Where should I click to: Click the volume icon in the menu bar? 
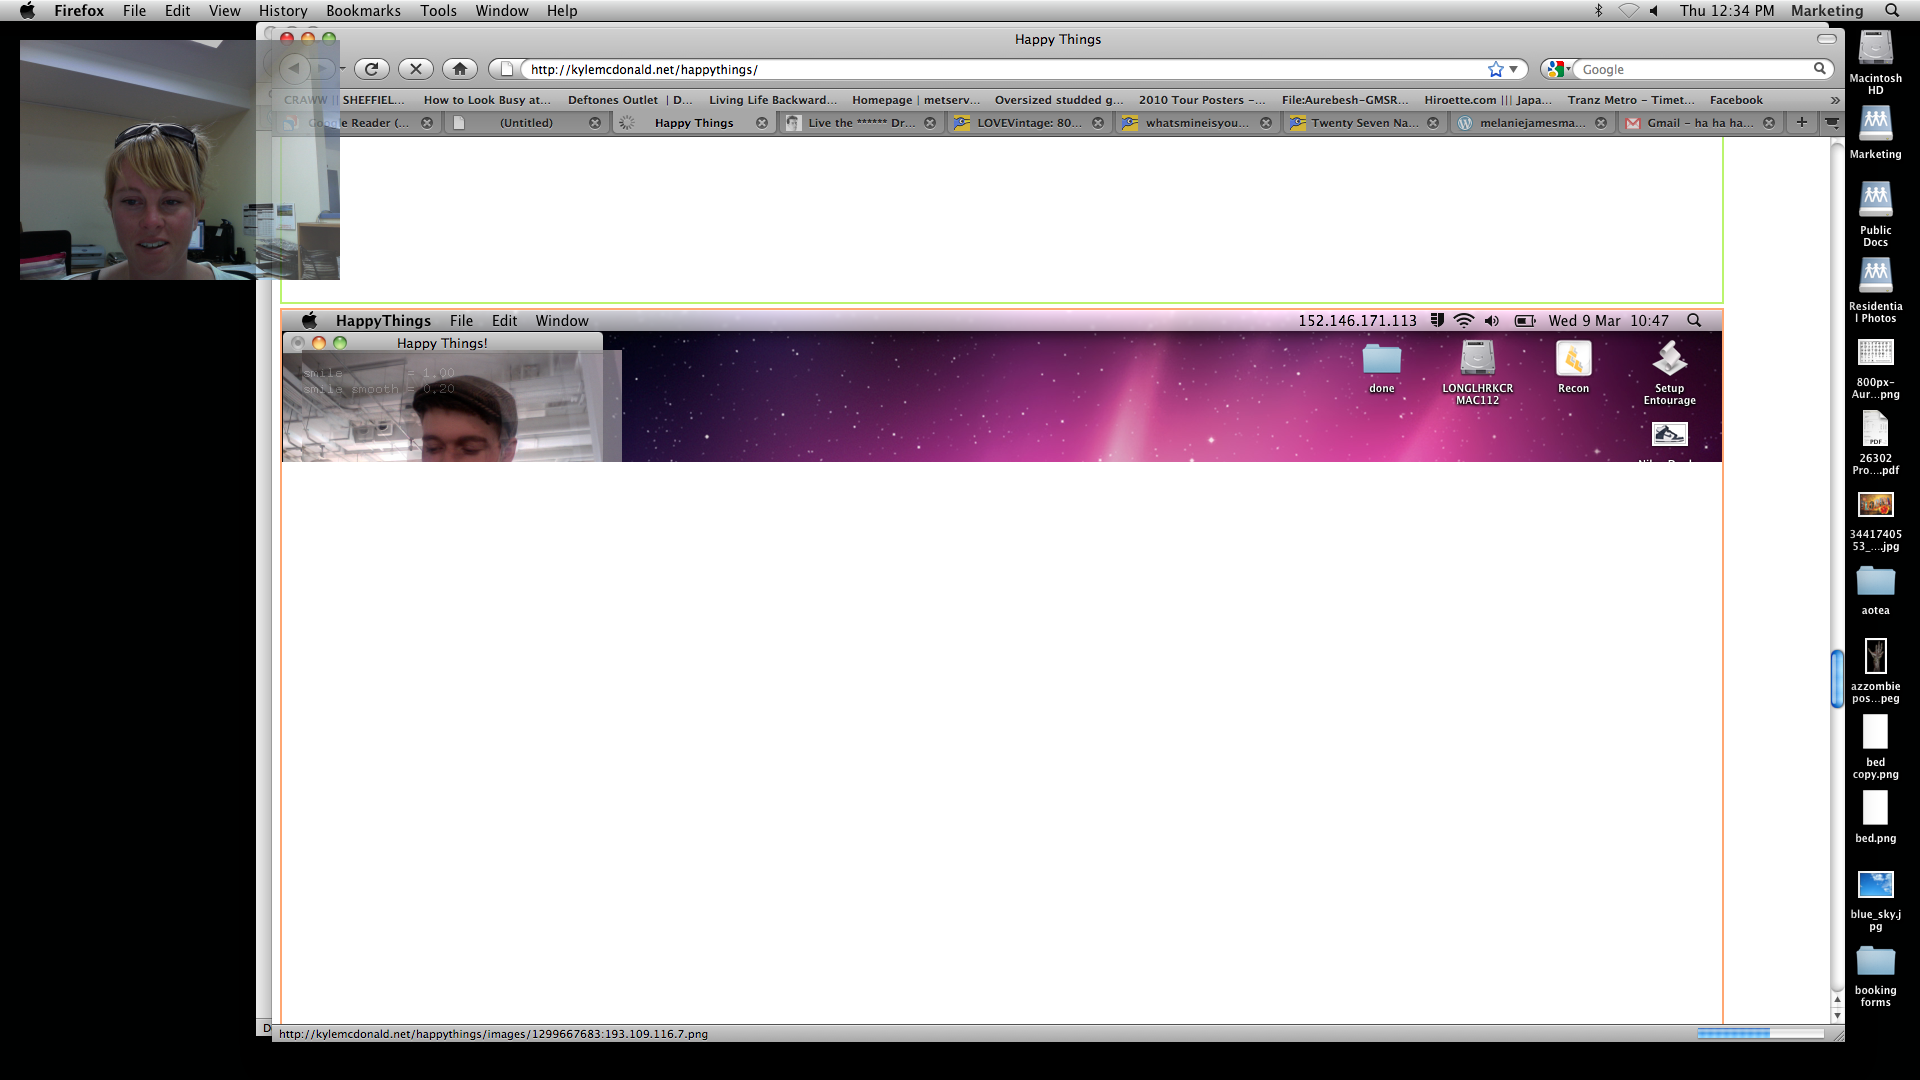pos(1654,11)
